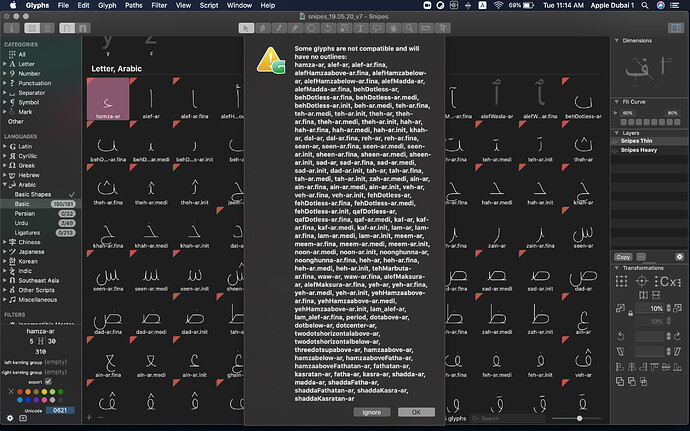This screenshot has width=690, height=431.
Task: Select the Draw (pen) tool in toolbar
Action: [x=263, y=28]
